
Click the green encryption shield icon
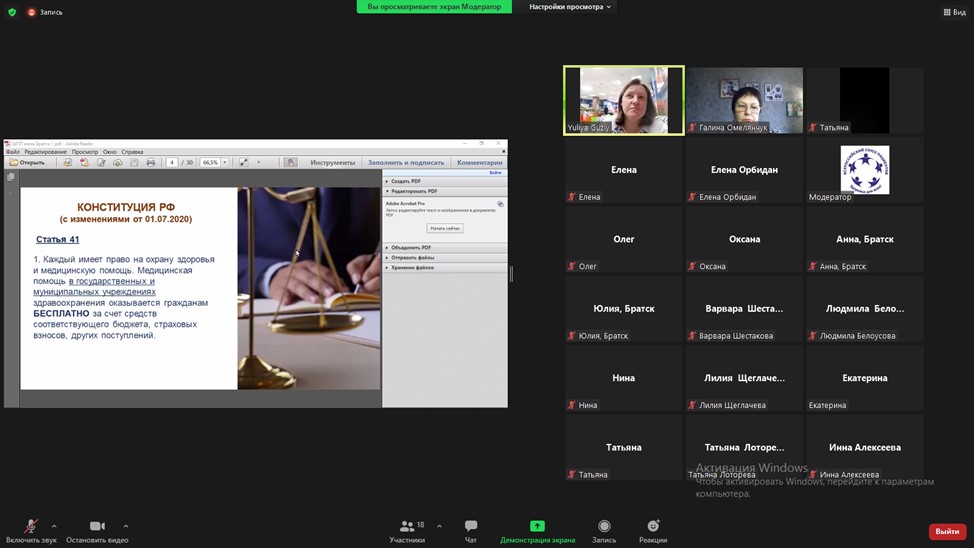coord(12,12)
